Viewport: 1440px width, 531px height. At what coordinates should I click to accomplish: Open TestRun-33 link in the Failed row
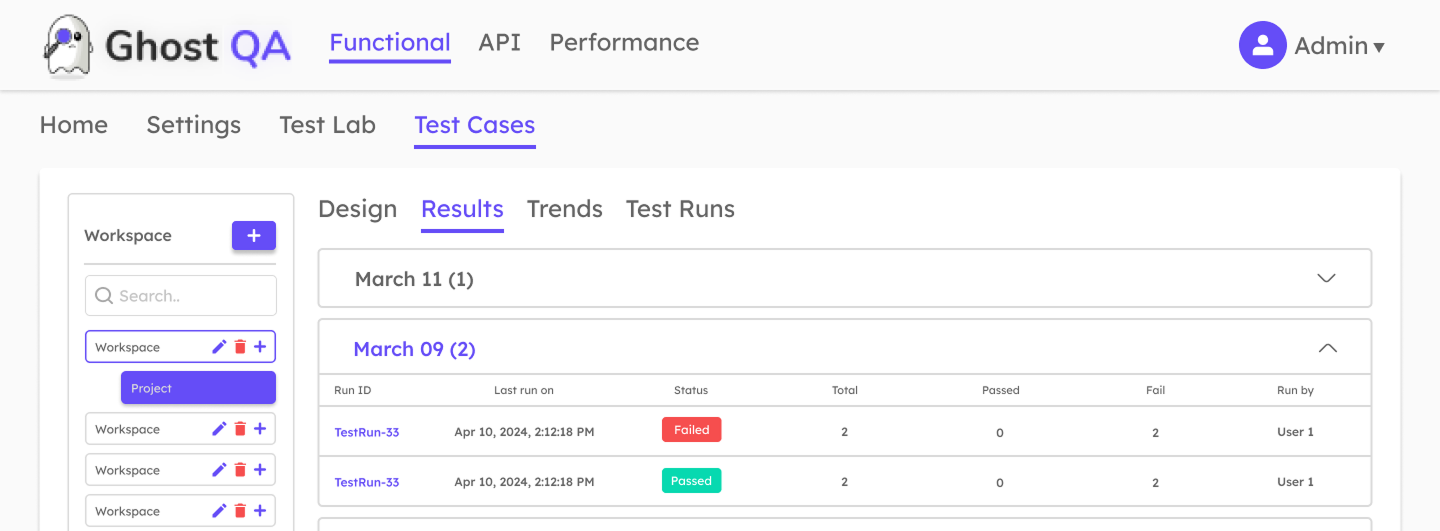coord(366,432)
